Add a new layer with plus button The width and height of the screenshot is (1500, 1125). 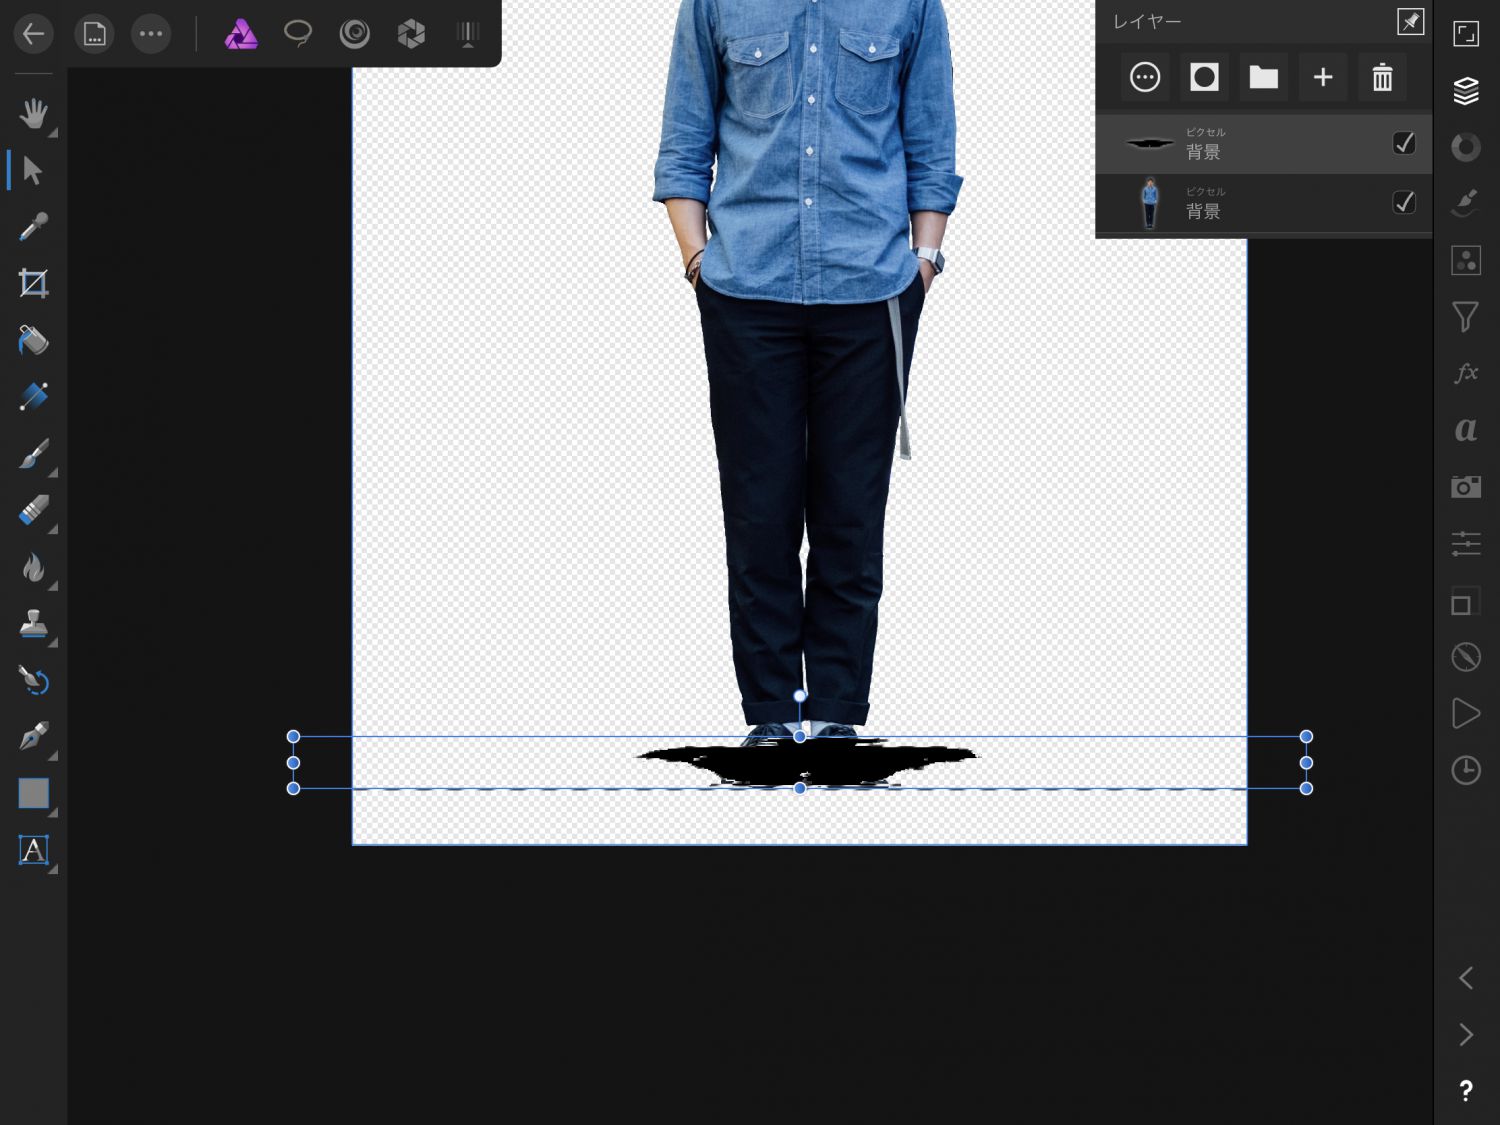(1323, 77)
